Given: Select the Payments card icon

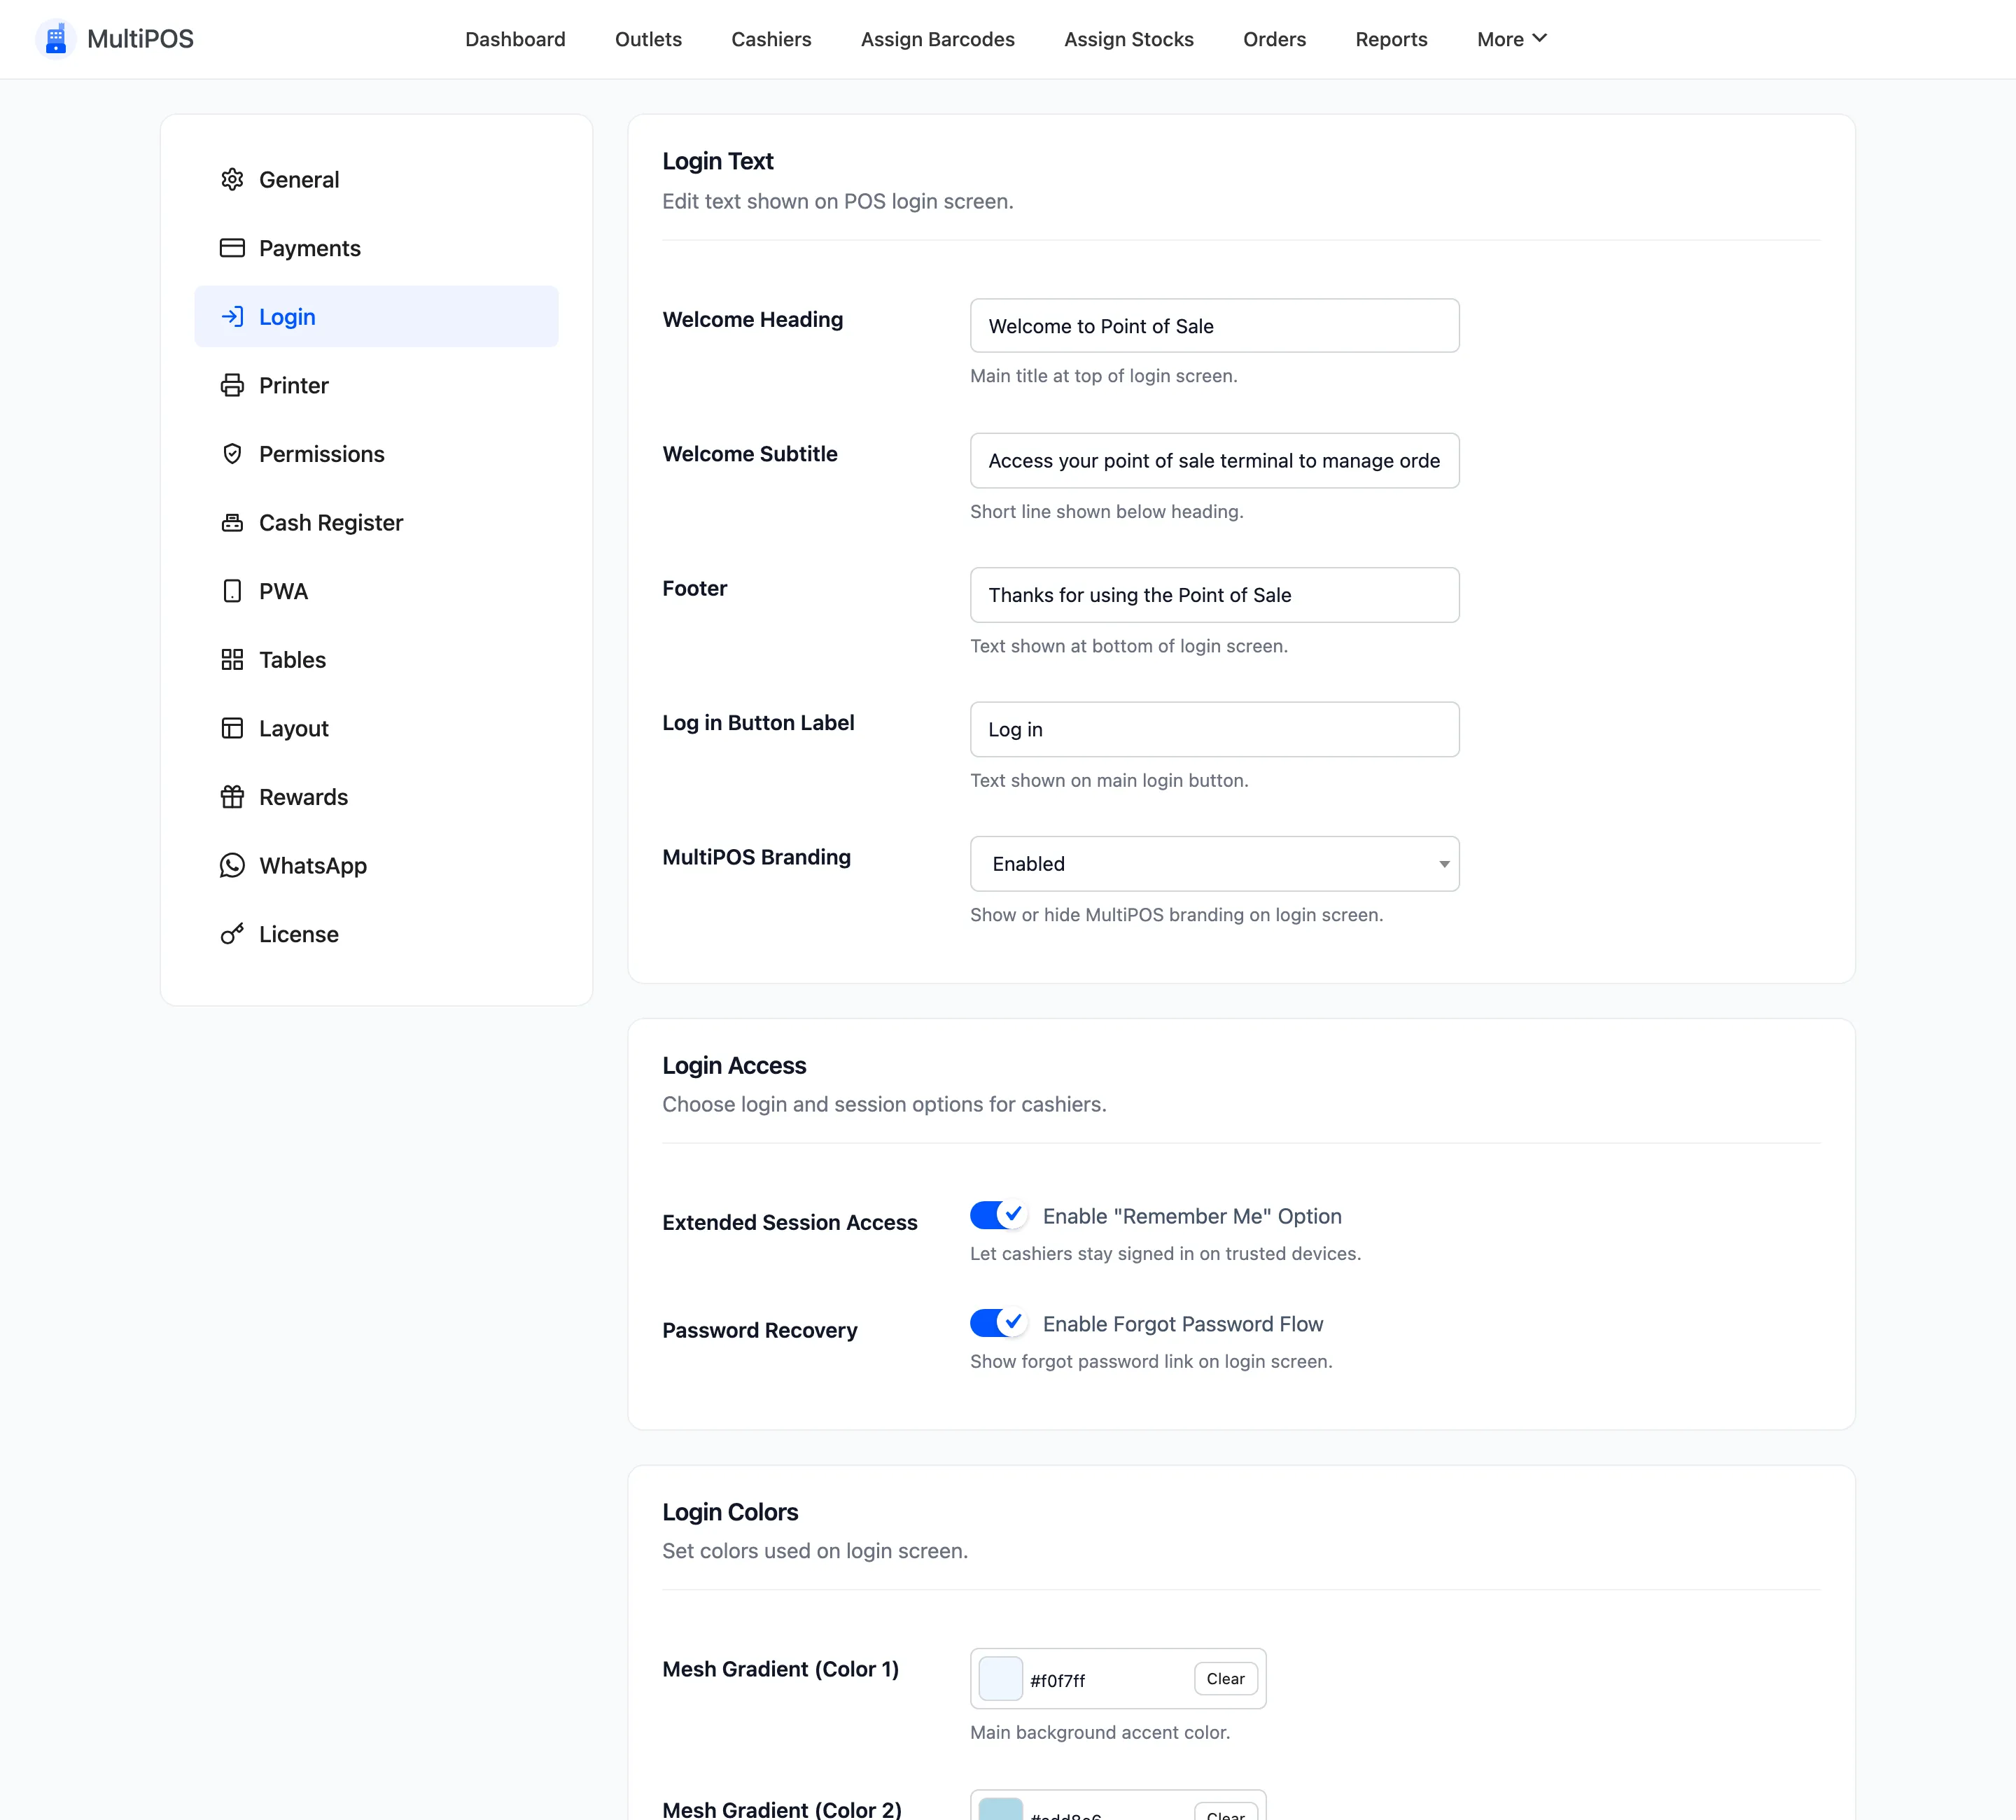Looking at the screenshot, I should 232,248.
